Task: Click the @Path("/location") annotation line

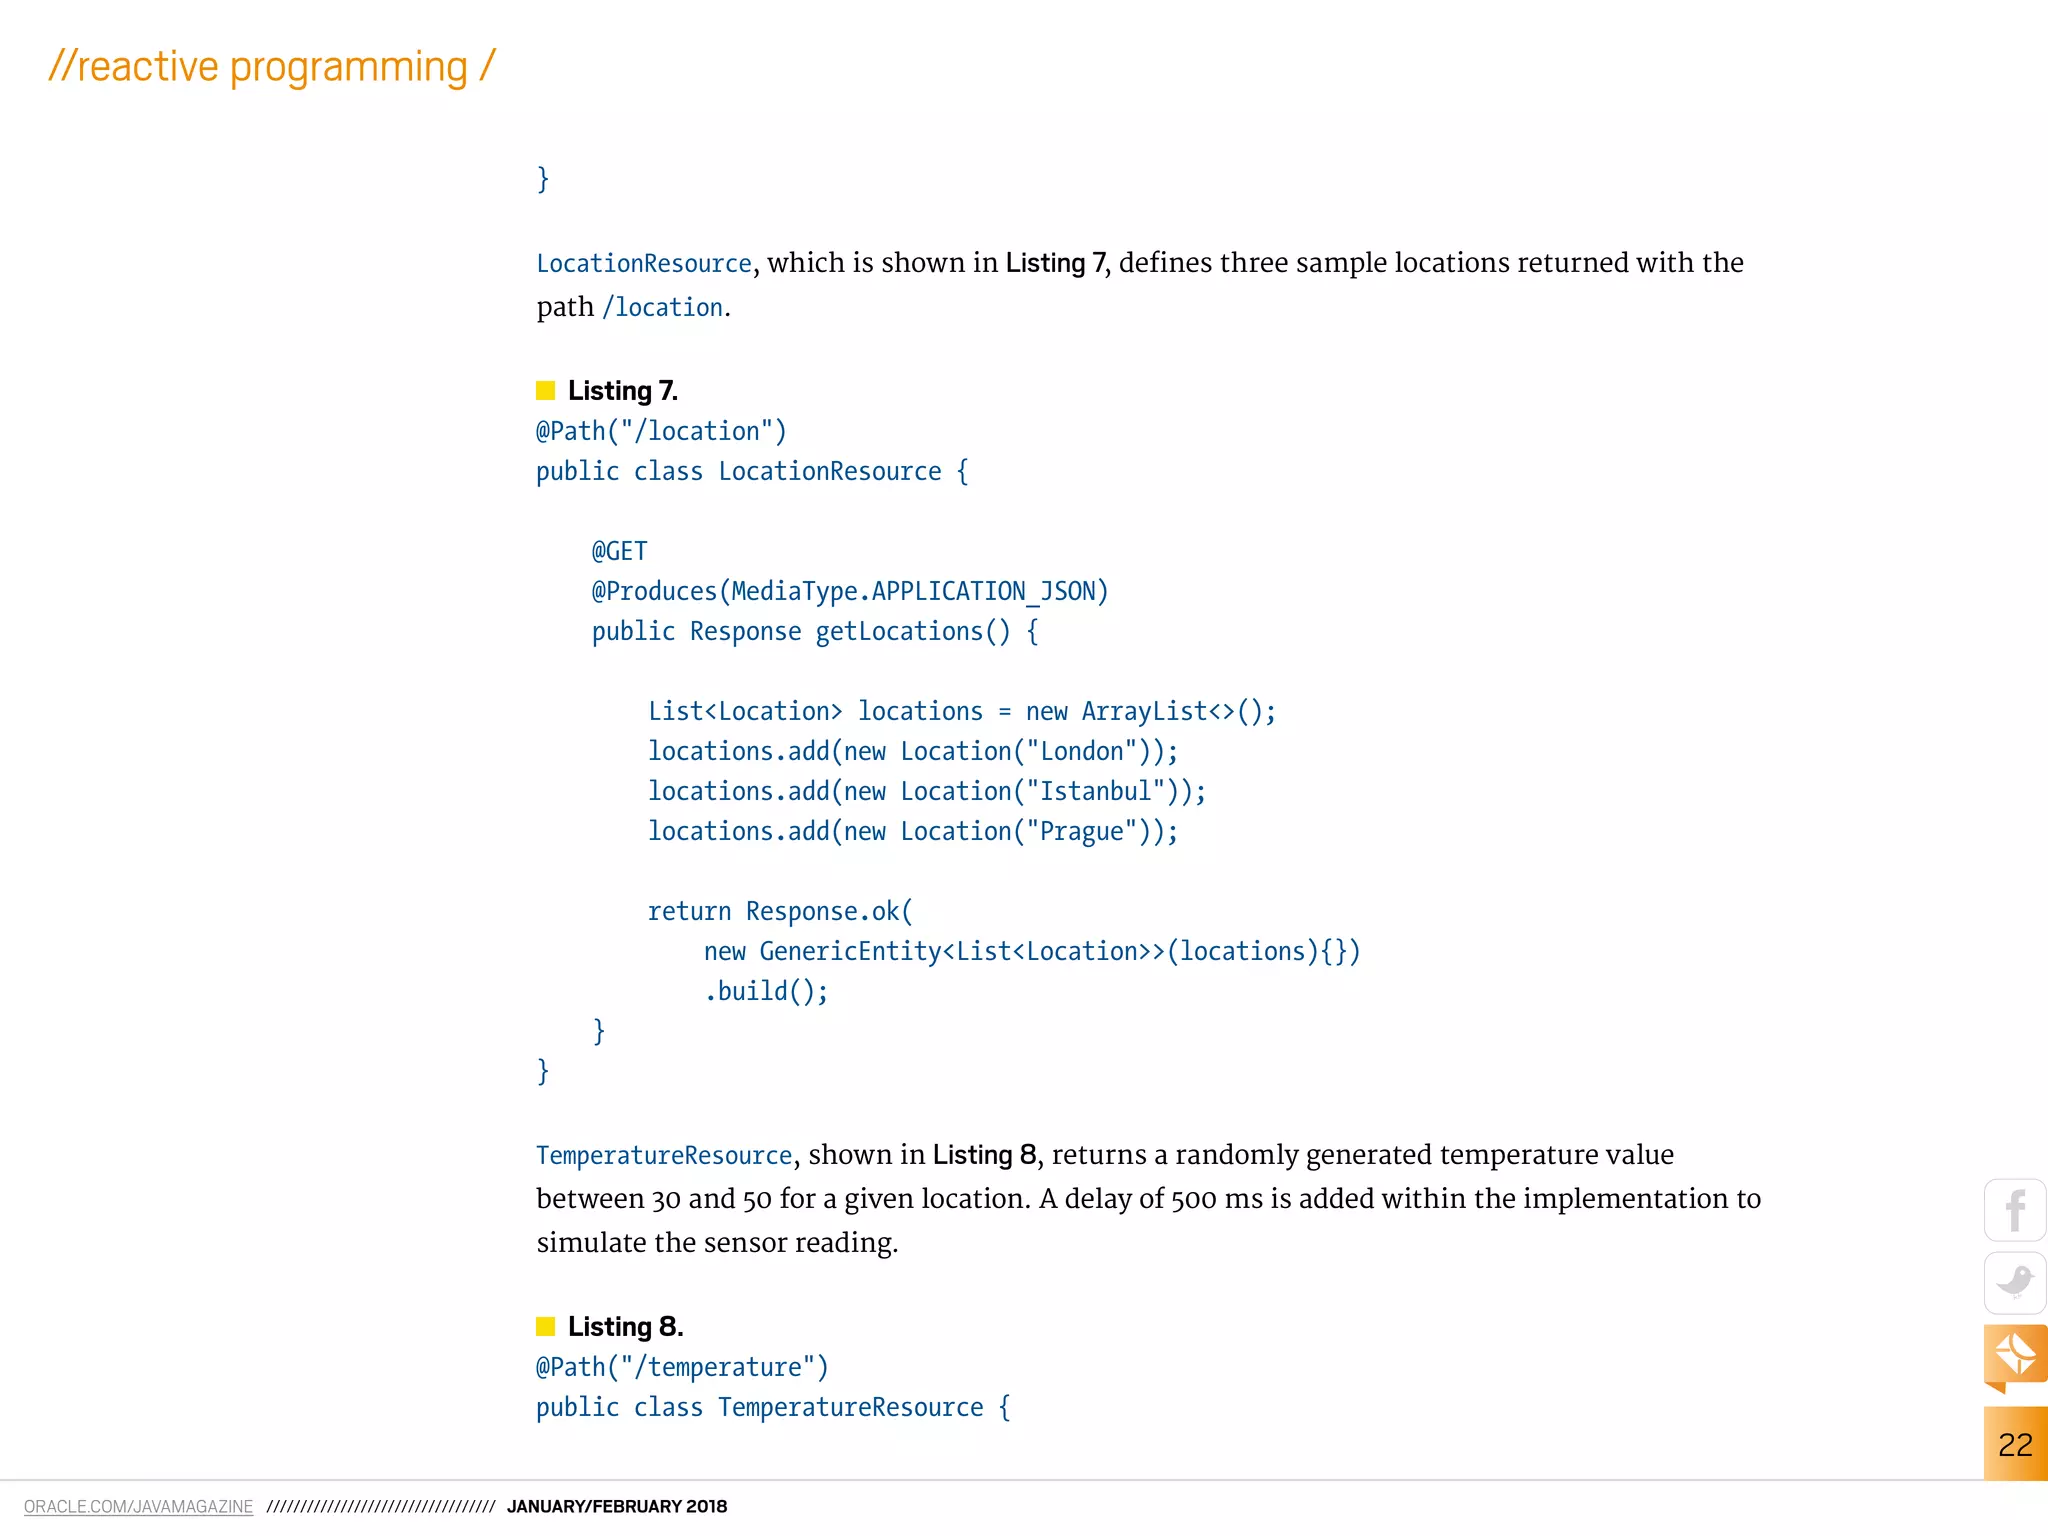Action: (x=662, y=431)
